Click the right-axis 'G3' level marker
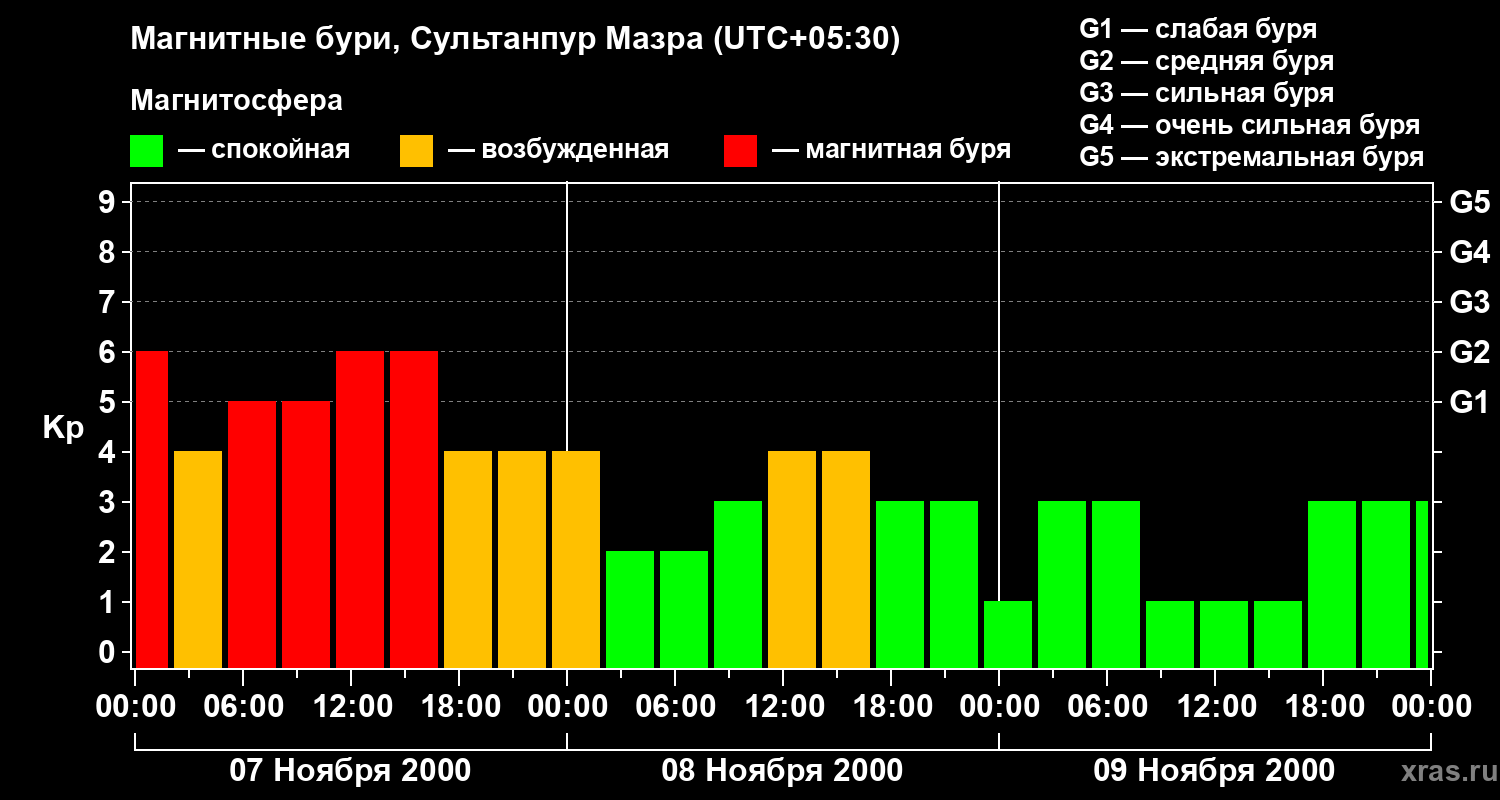This screenshot has height=800, width=1500. [1469, 302]
